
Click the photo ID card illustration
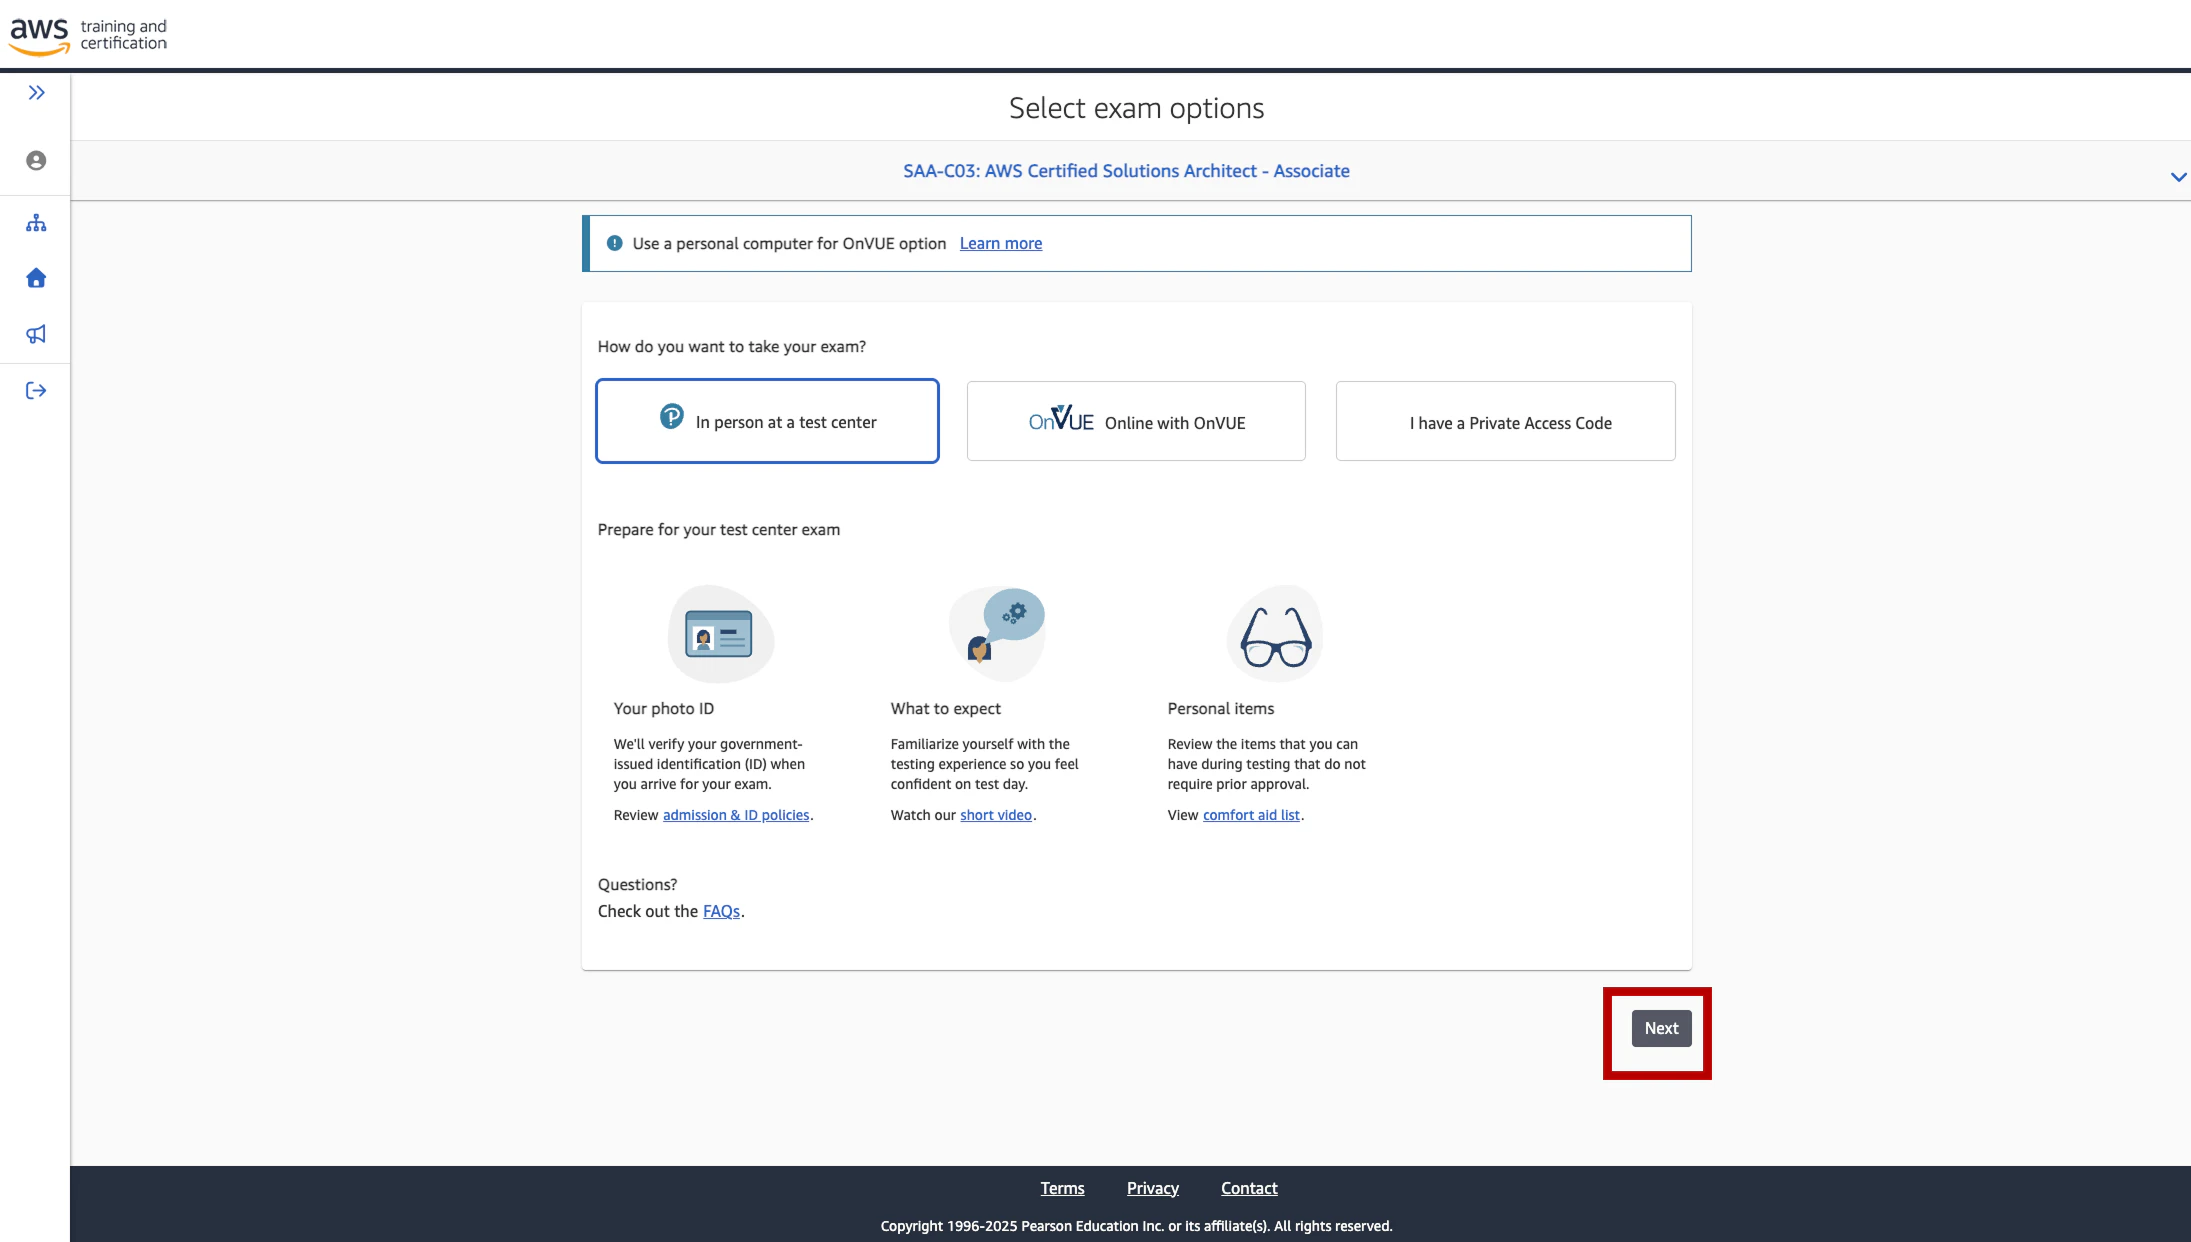point(720,634)
